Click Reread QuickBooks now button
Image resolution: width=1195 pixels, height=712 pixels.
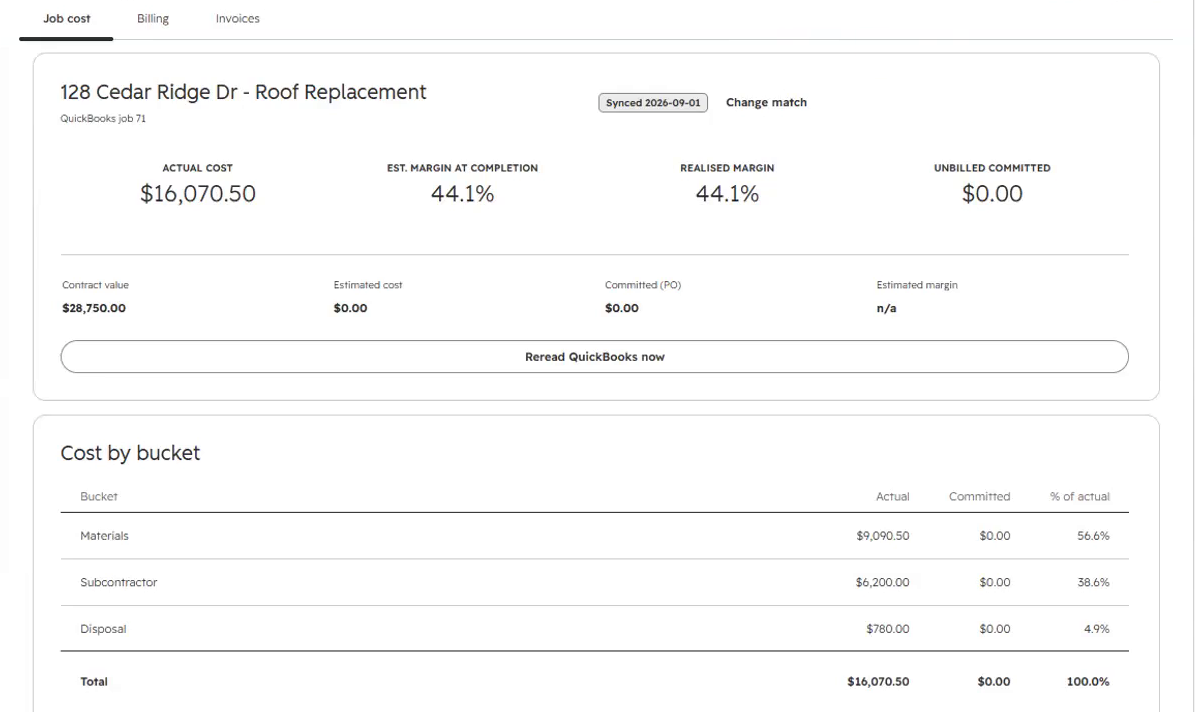pyautogui.click(x=594, y=357)
